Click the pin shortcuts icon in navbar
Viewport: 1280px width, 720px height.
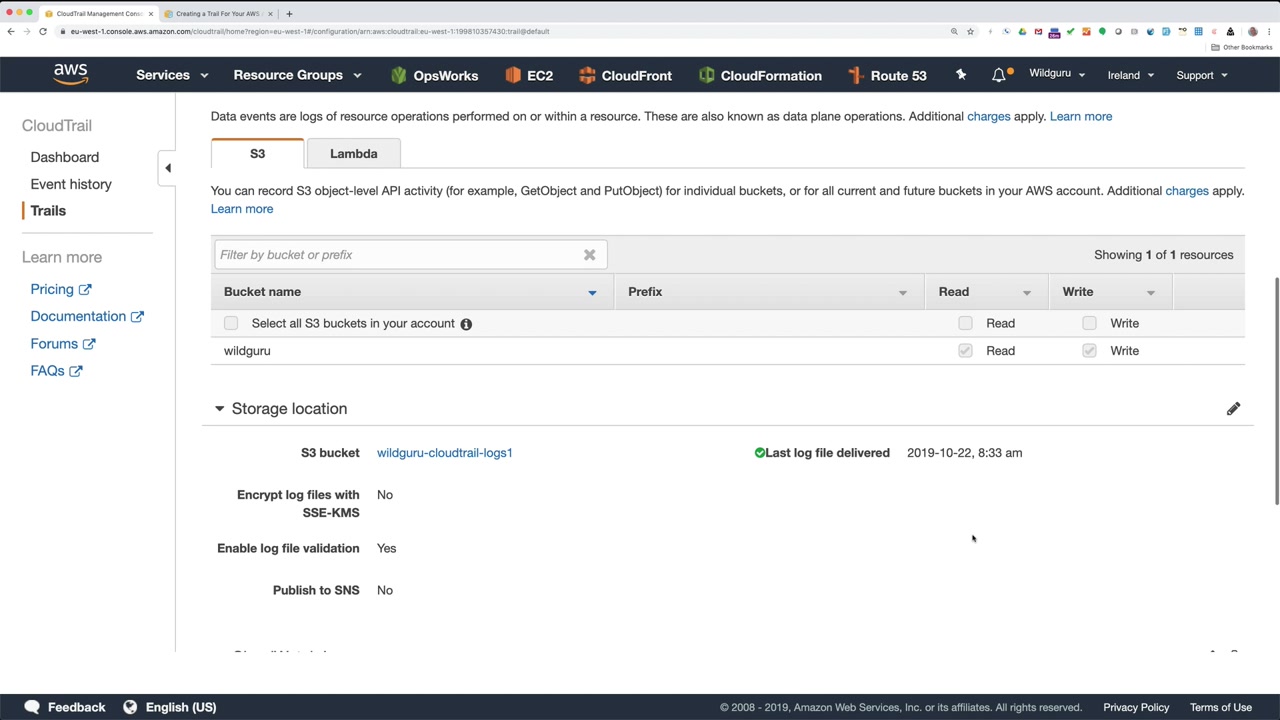click(961, 75)
